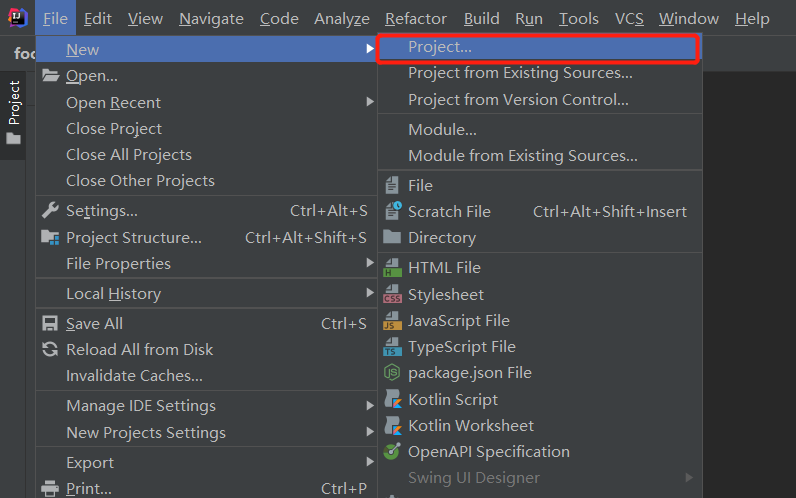
Task: Click the Kotlin Script icon
Action: [x=392, y=399]
